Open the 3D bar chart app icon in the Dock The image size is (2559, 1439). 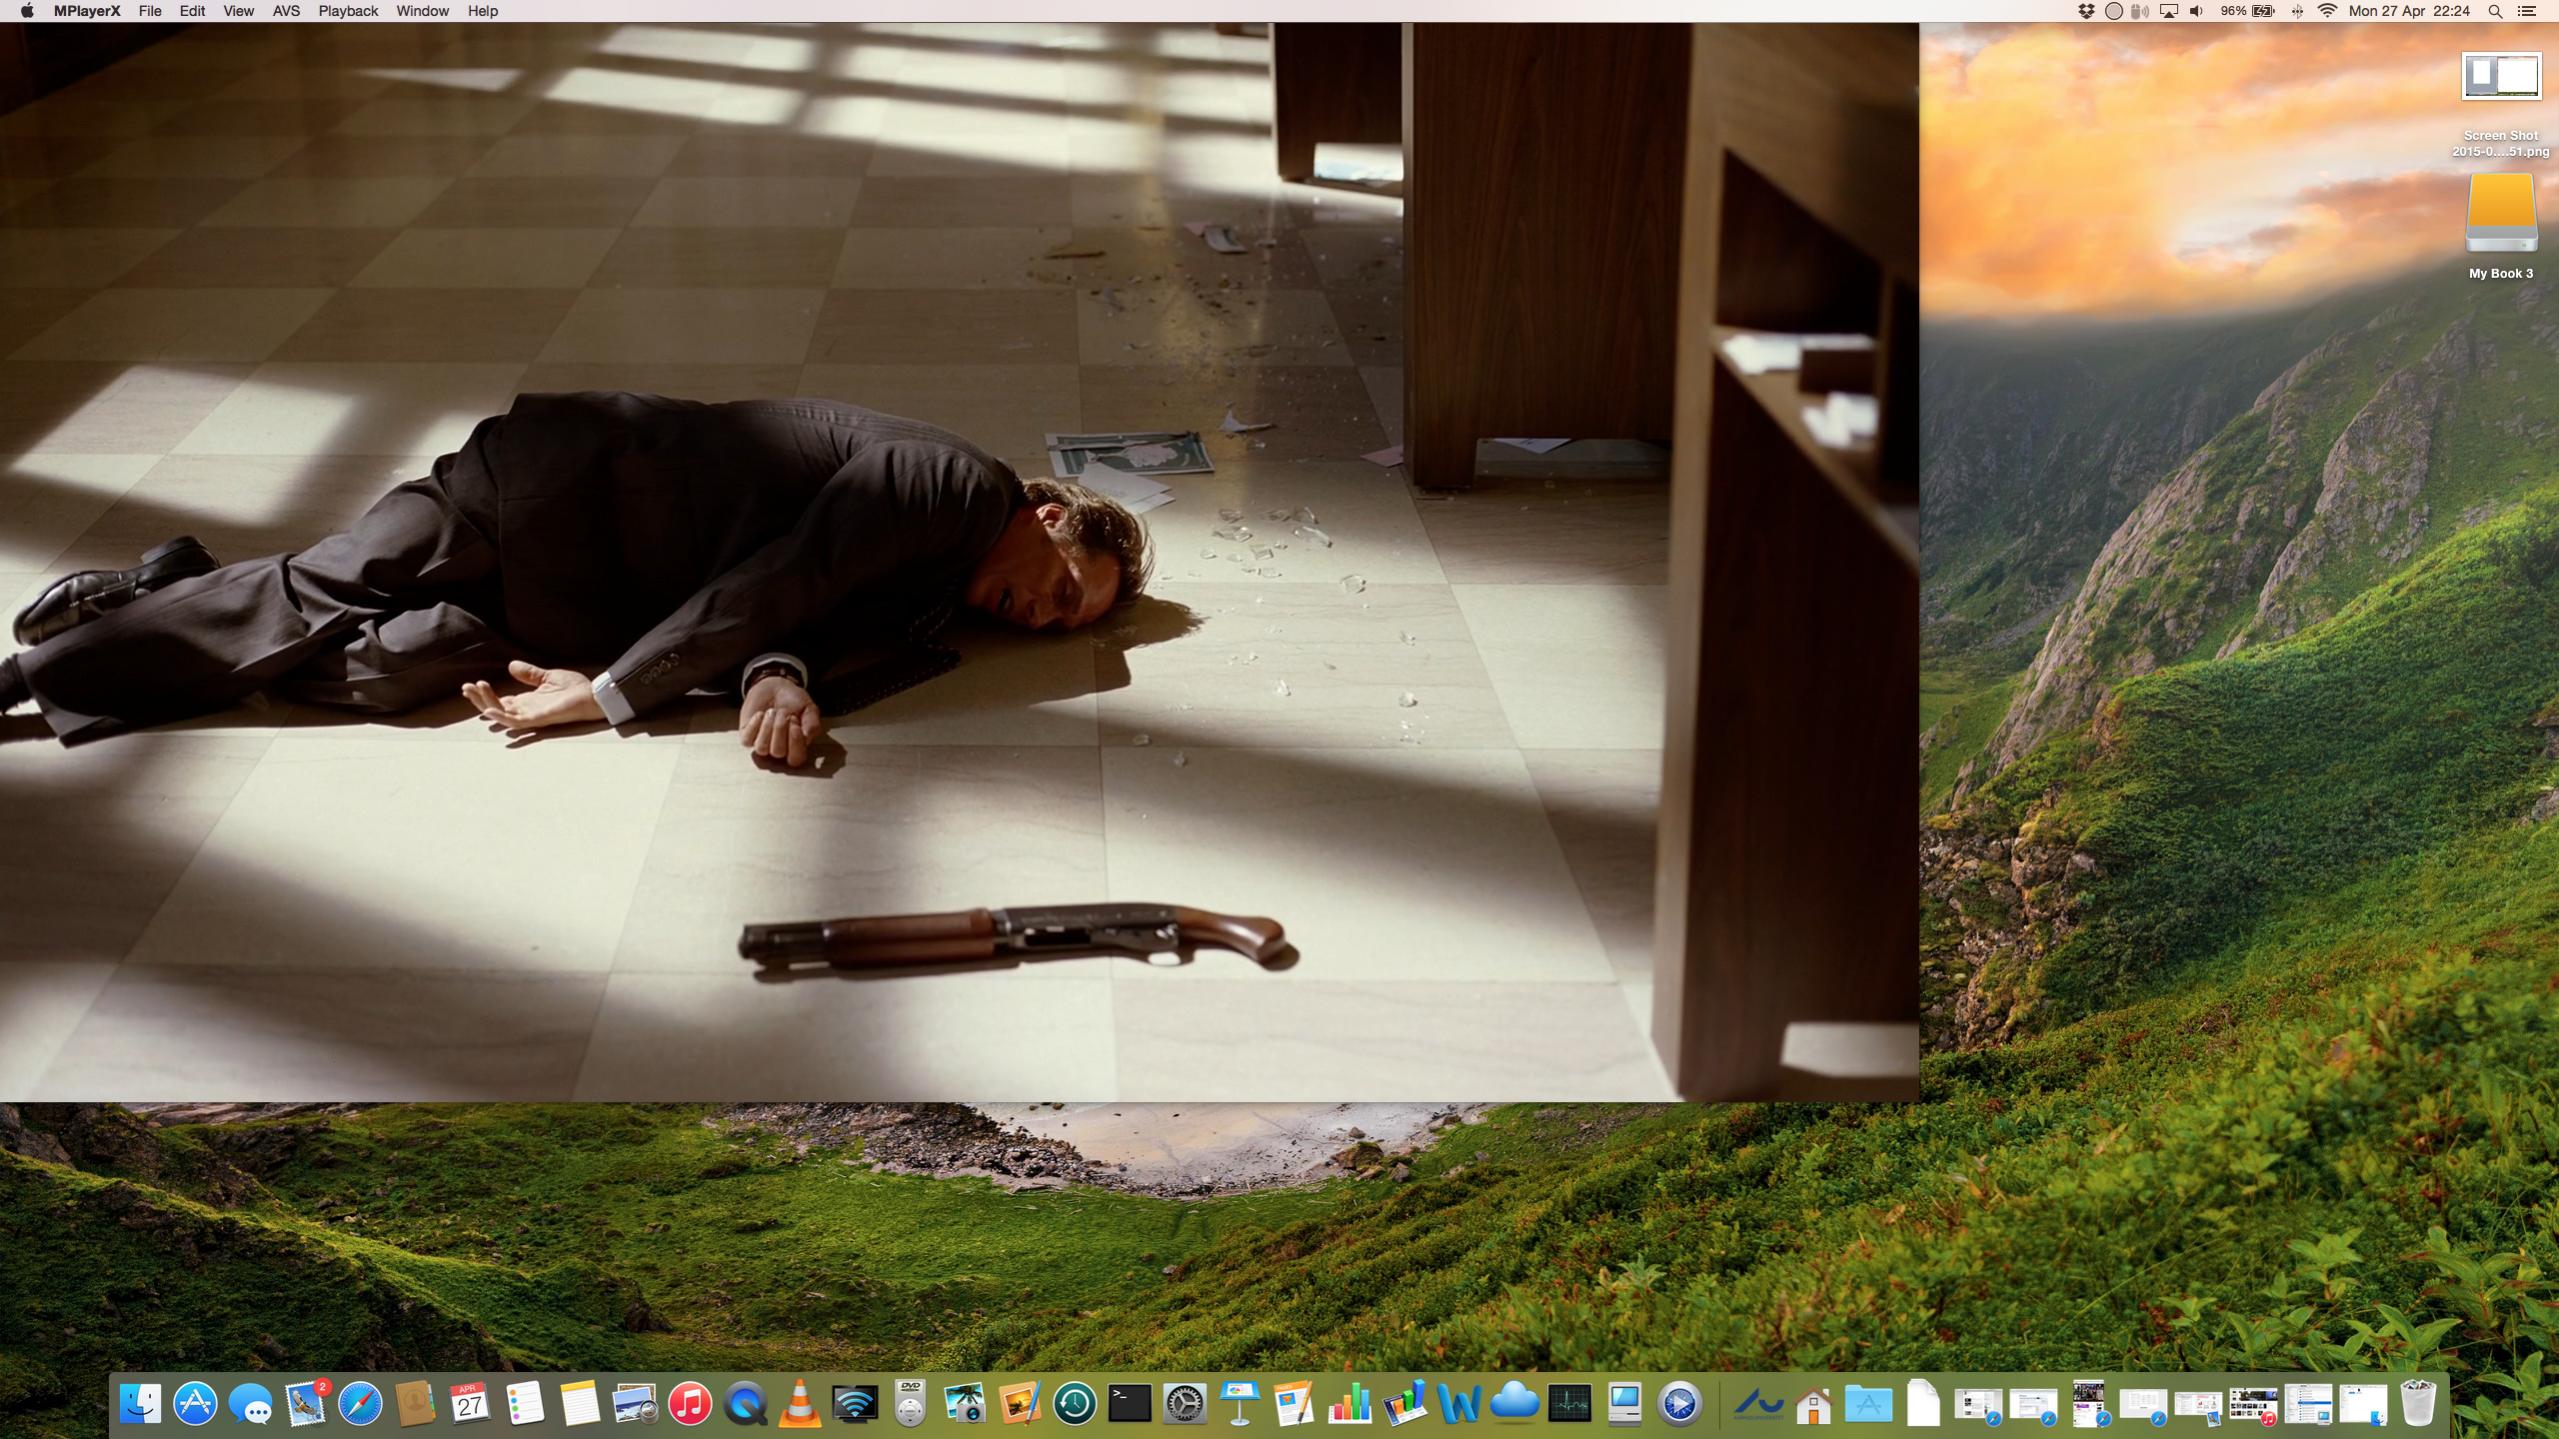tap(1404, 1404)
